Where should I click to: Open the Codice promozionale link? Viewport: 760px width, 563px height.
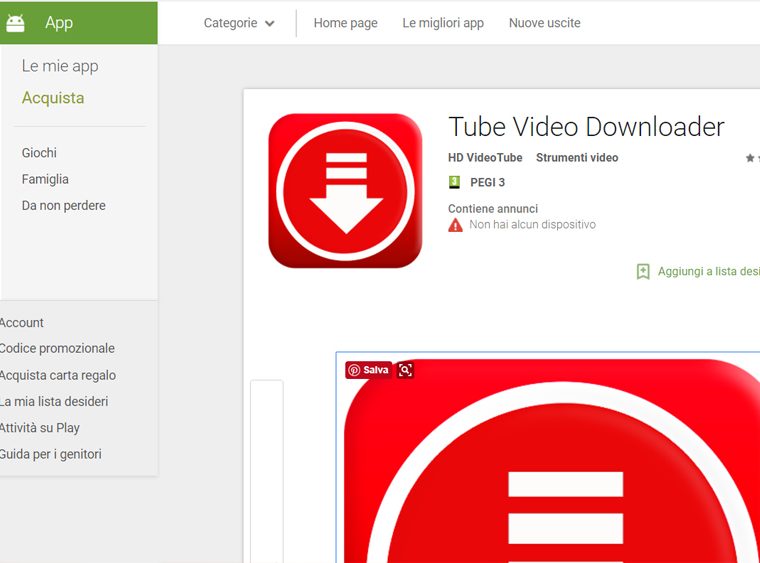tap(57, 348)
